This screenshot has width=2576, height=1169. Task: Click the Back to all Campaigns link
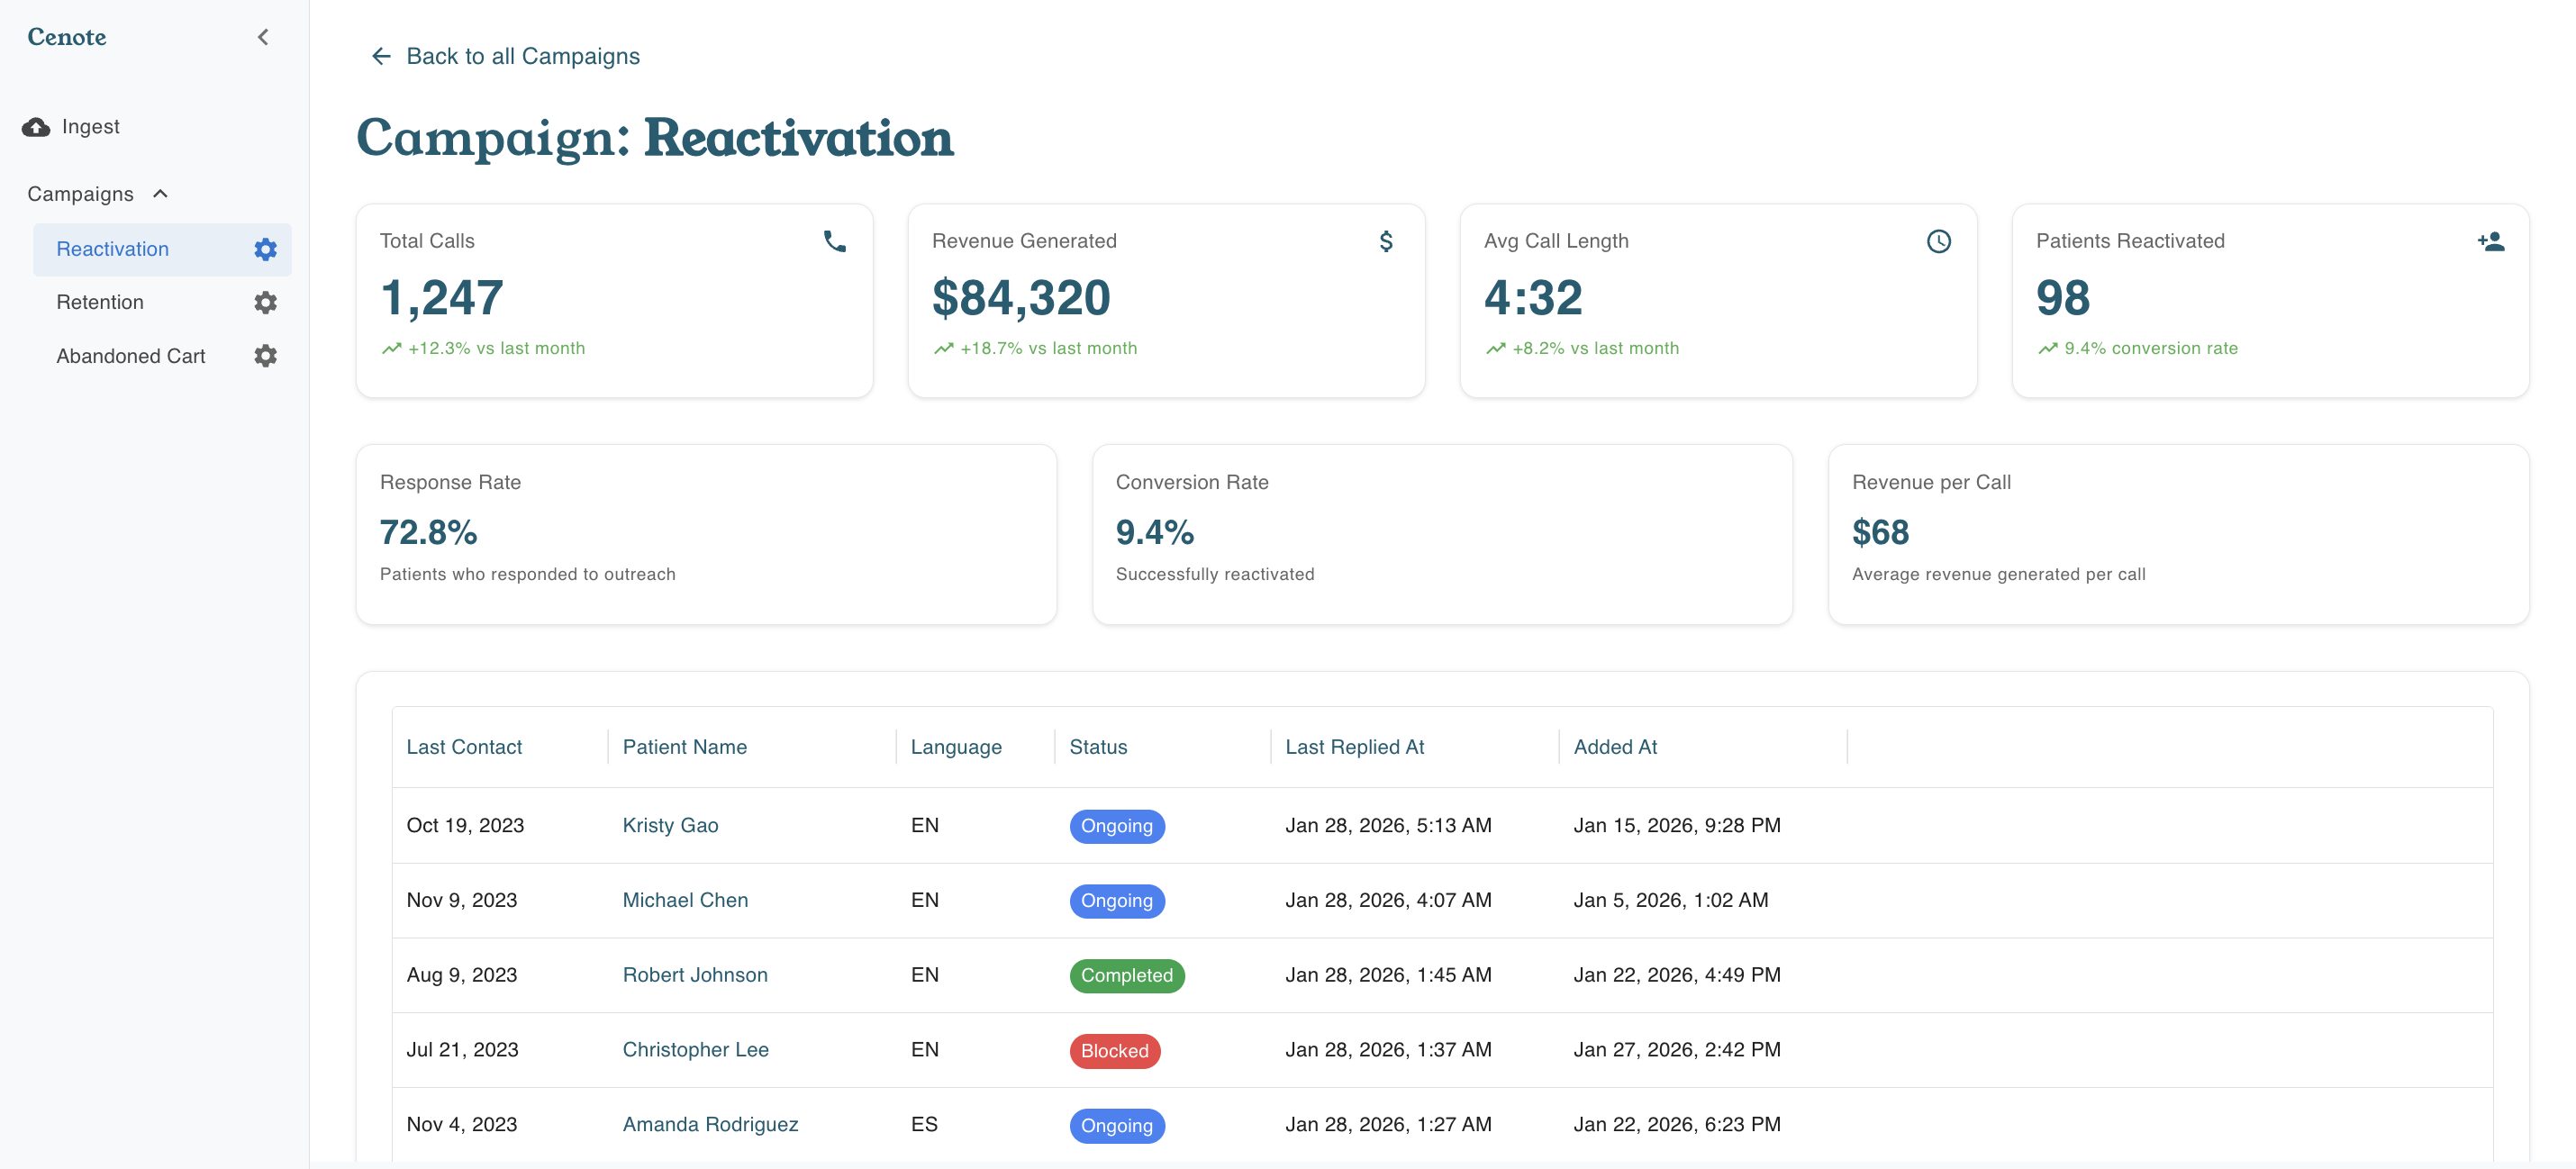[x=522, y=56]
